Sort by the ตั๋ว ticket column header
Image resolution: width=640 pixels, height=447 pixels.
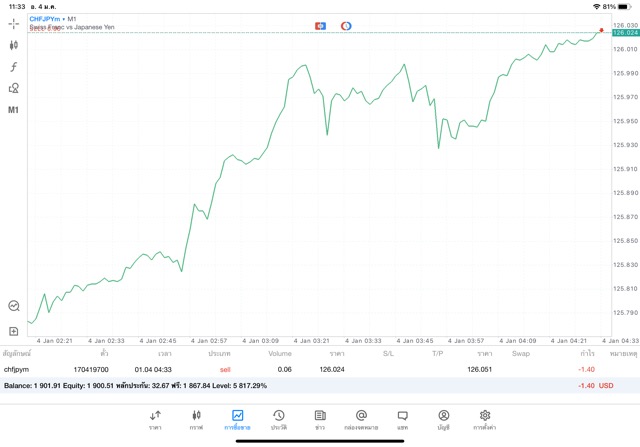coord(104,354)
